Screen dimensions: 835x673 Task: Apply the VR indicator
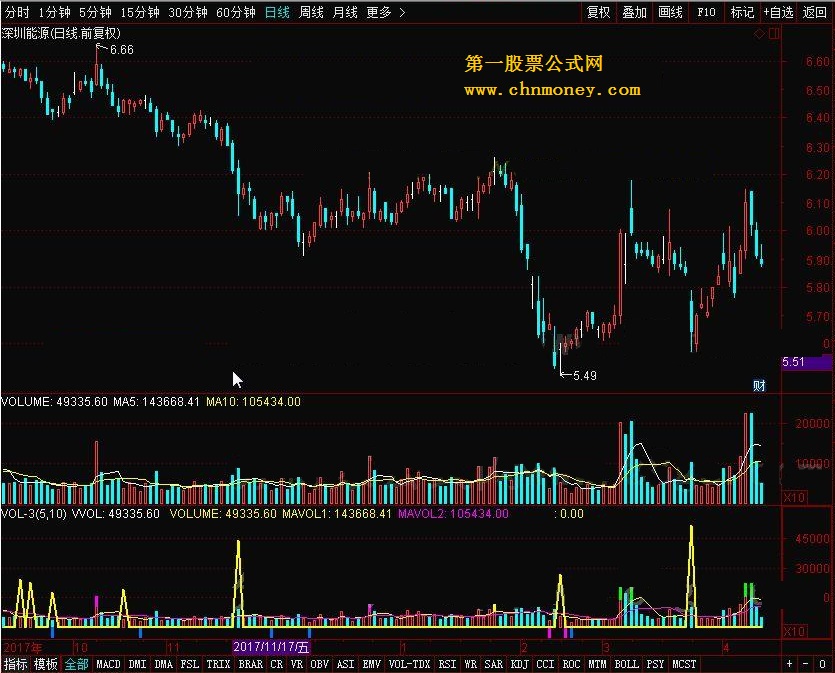tap(297, 664)
